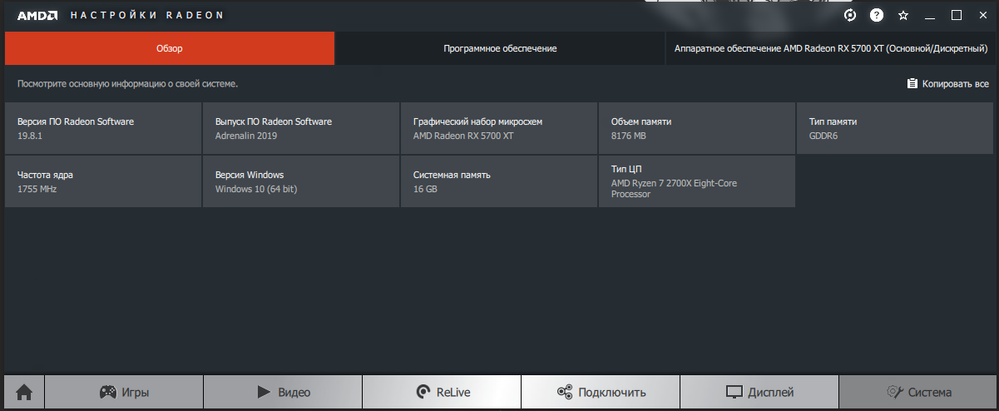This screenshot has height=411, width=999.
Task: Select the Системная память 16 GB tile
Action: 499,182
